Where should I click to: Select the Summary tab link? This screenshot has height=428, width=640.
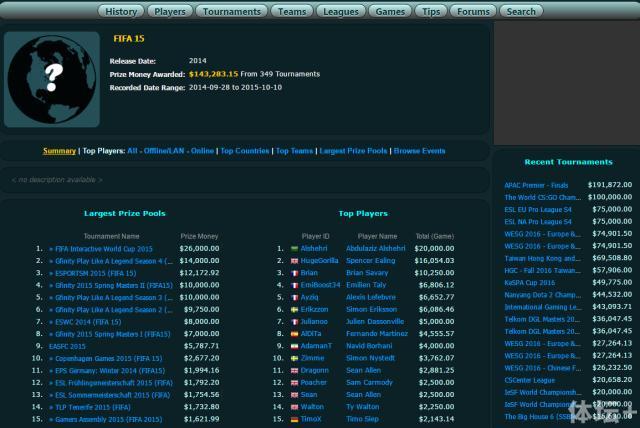click(x=59, y=151)
